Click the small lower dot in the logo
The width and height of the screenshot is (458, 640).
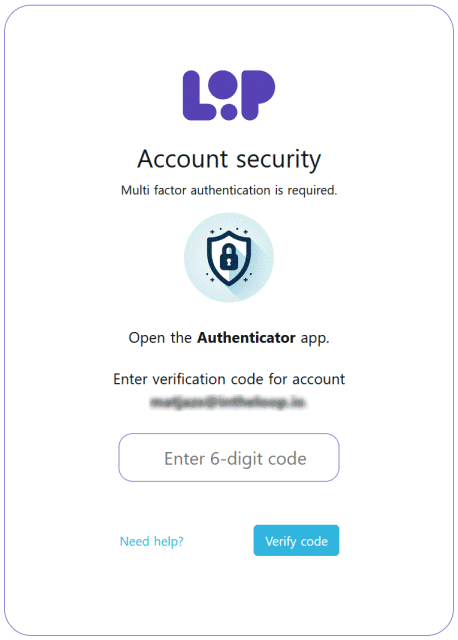coord(229,112)
